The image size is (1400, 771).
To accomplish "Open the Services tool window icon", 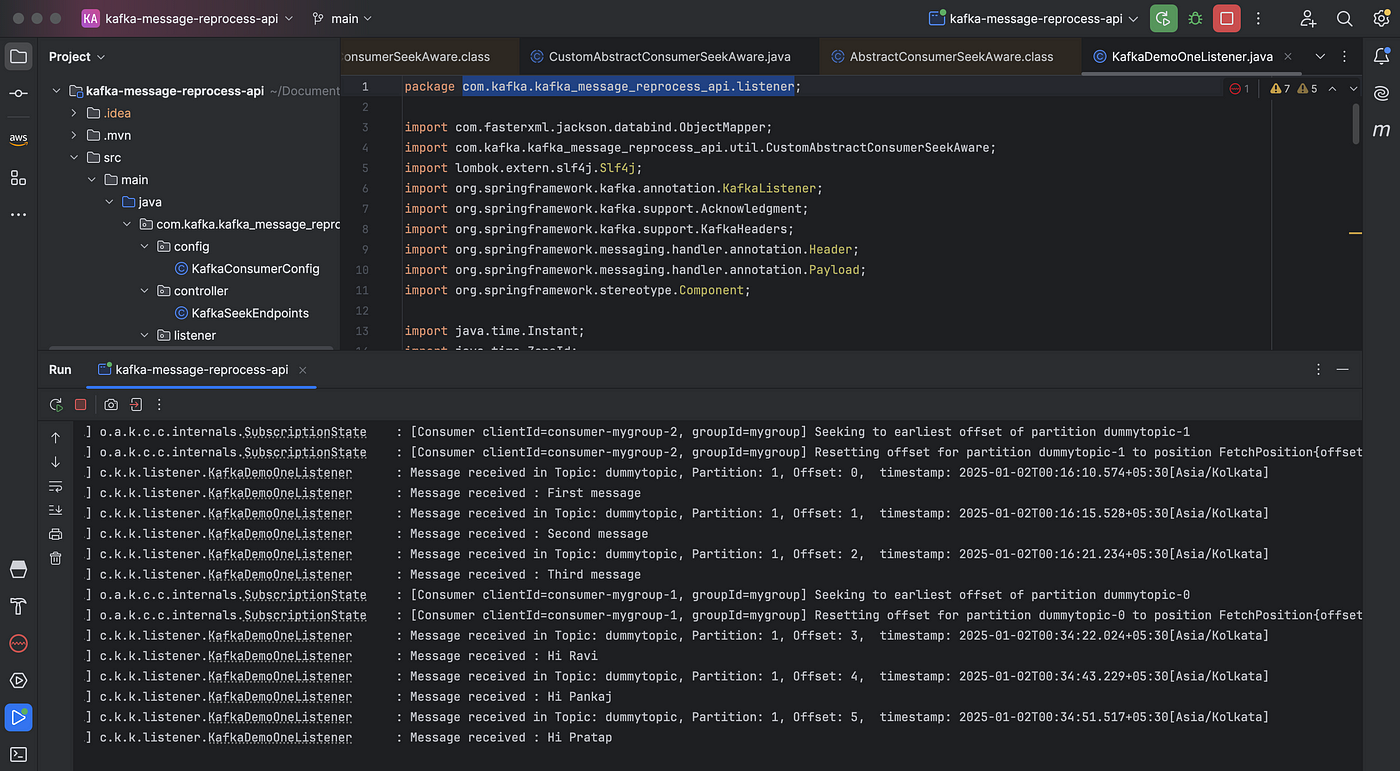I will (18, 680).
